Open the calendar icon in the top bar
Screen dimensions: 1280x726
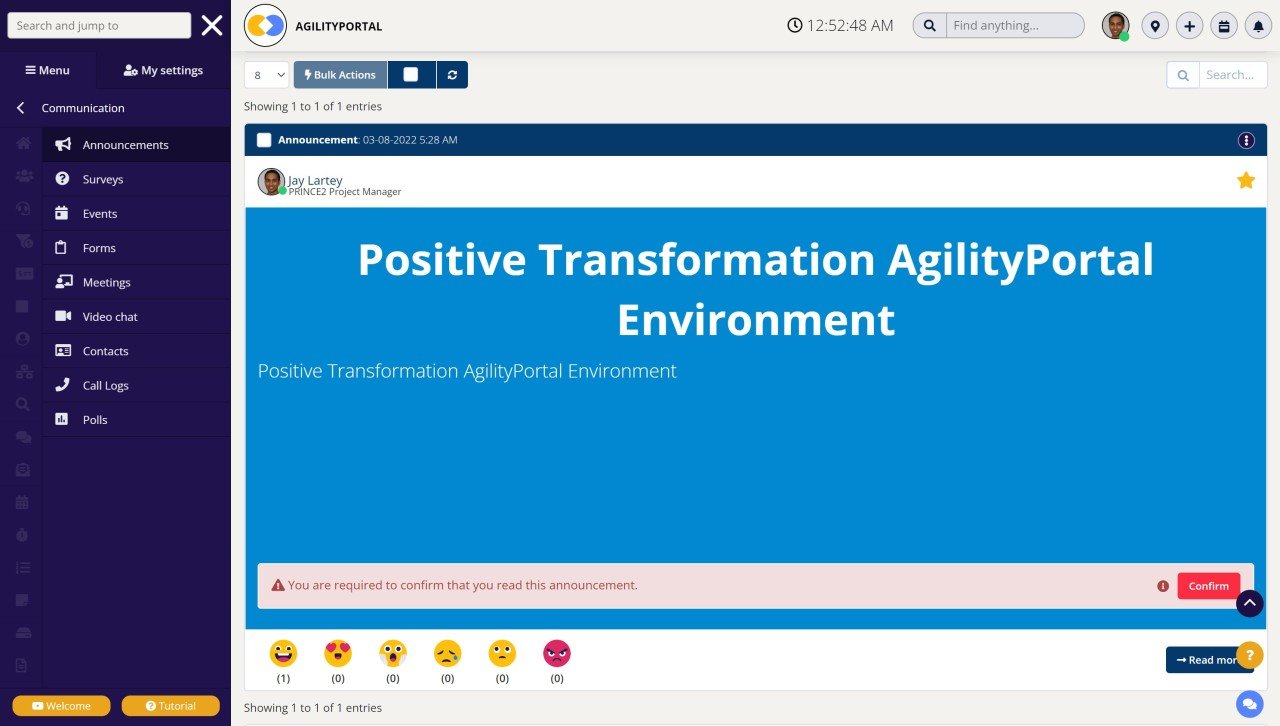1224,25
